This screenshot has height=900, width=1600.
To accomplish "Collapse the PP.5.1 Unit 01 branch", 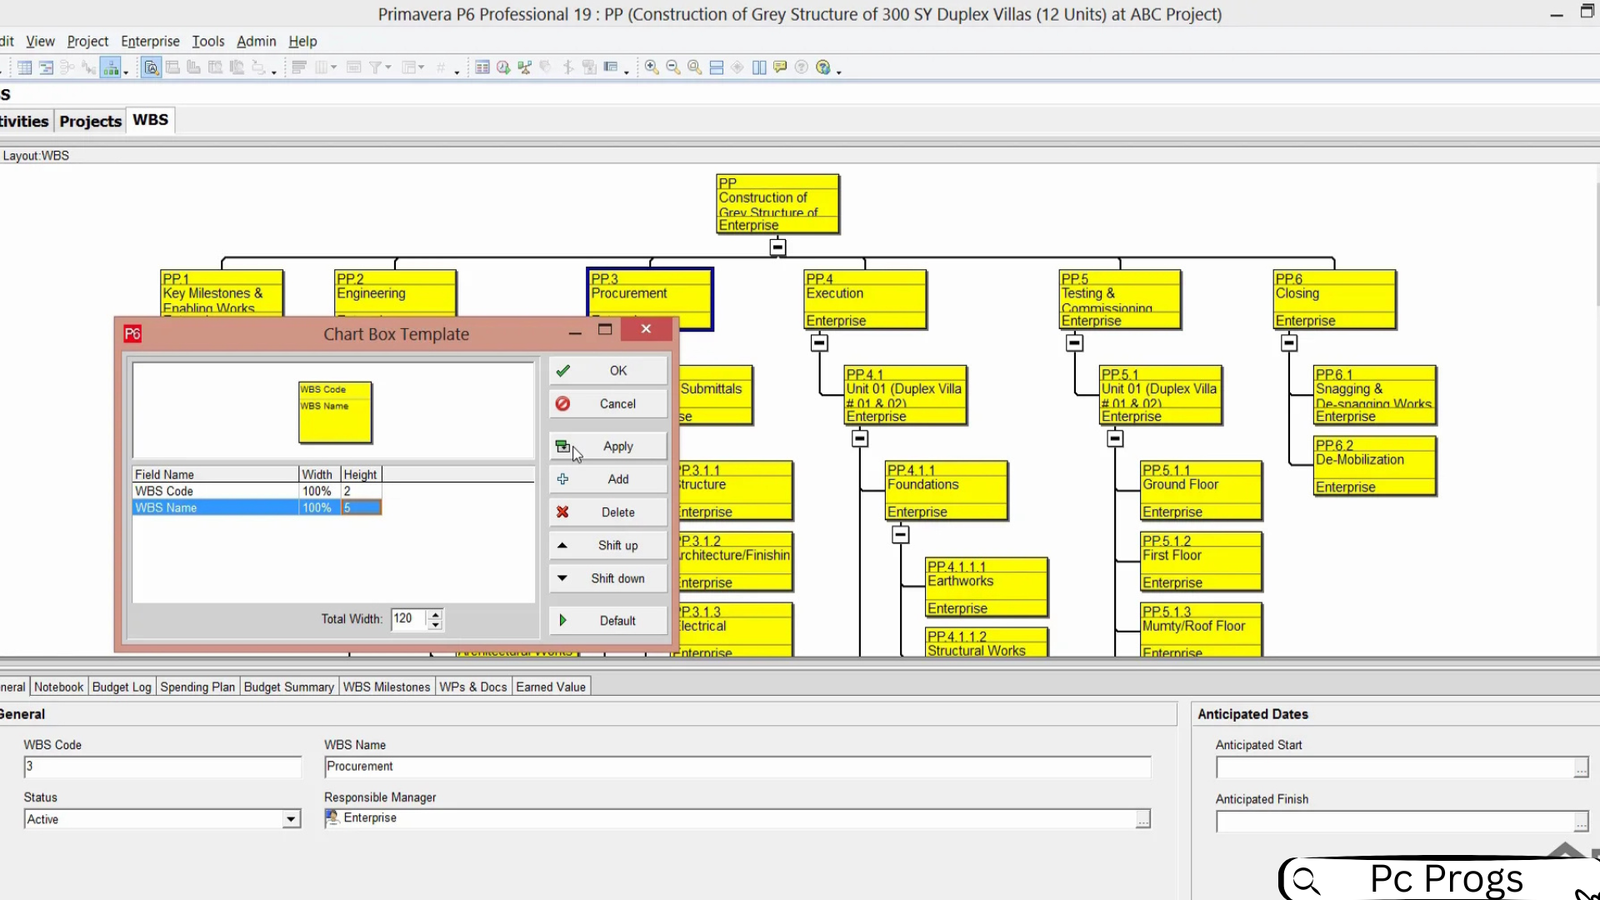I will 1115,439.
